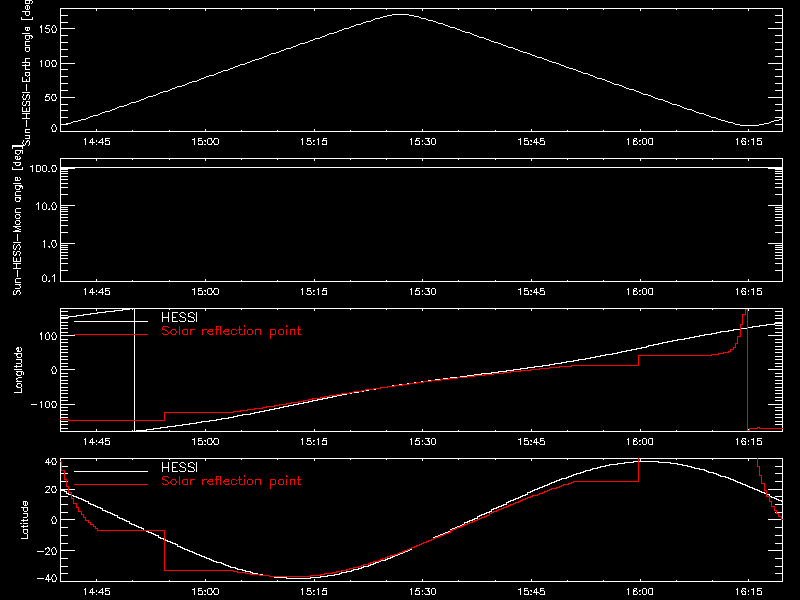The image size is (800, 600).
Task: Click '15:30' time label under Moon angle plot
Action: click(422, 291)
